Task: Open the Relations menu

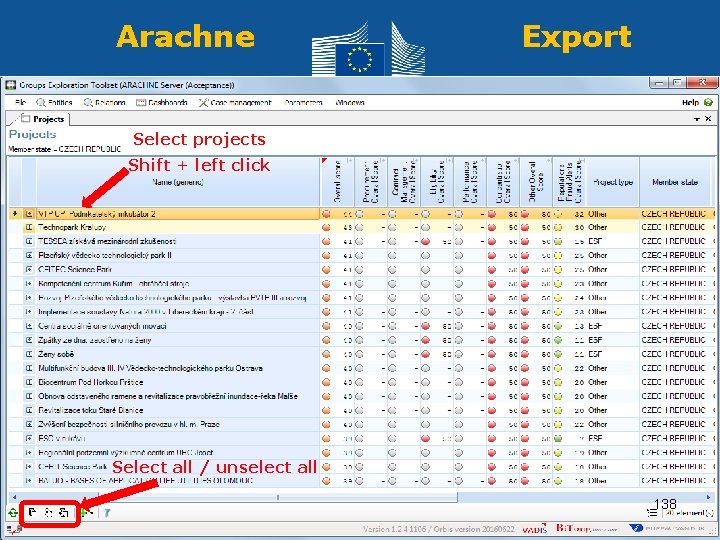Action: coord(104,102)
